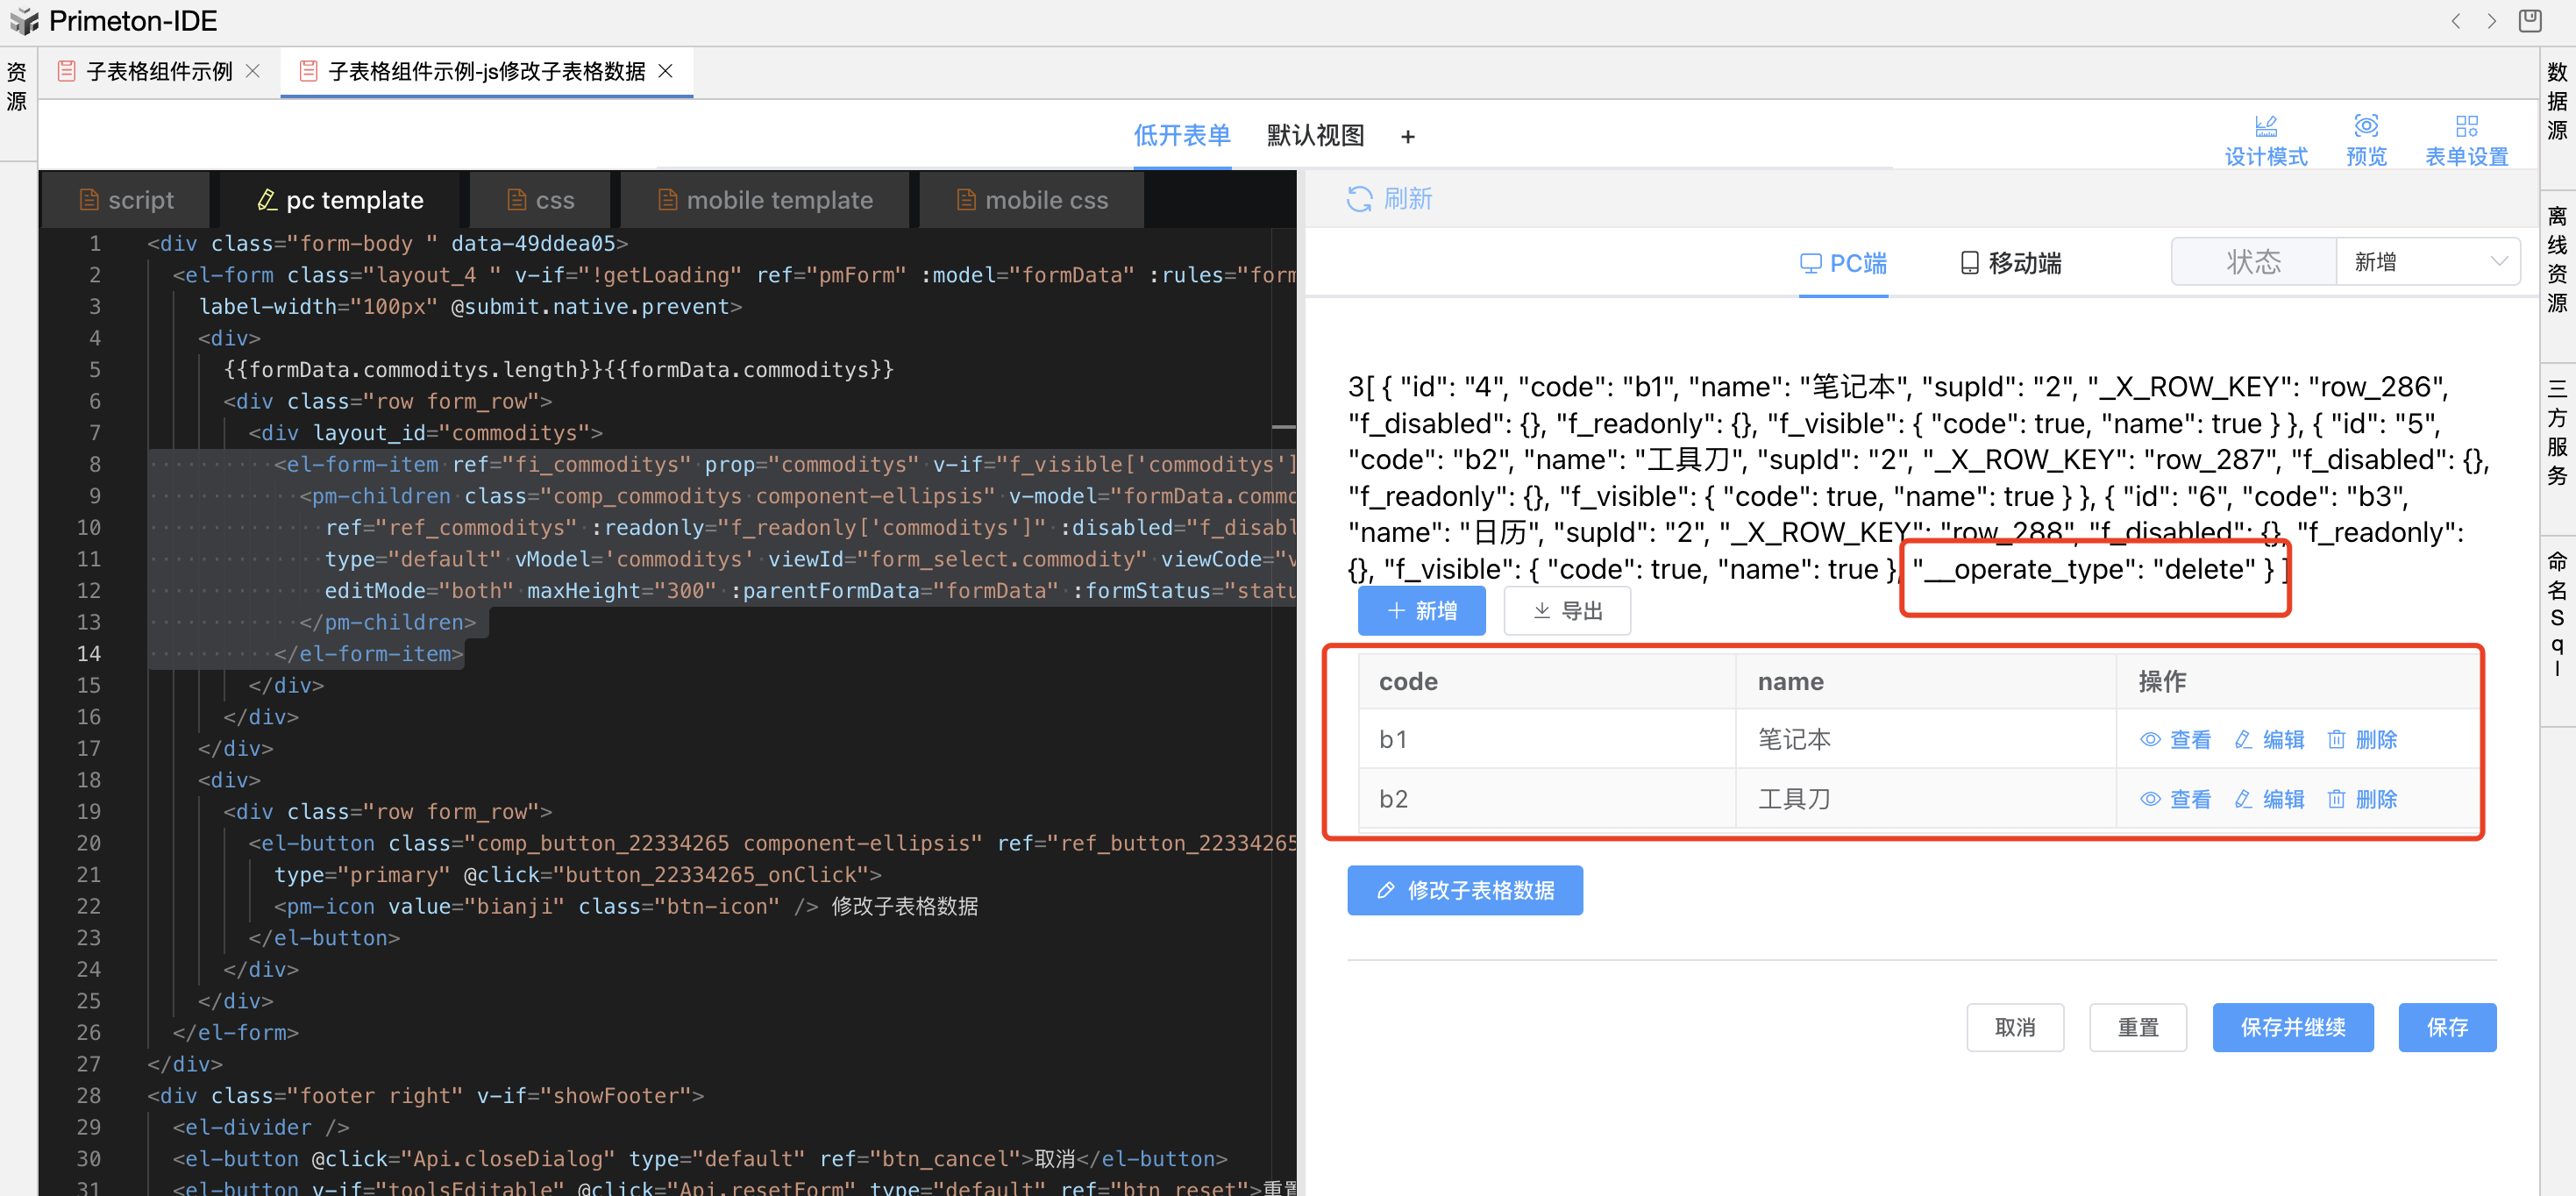Image resolution: width=2576 pixels, height=1196 pixels.
Task: Switch preview to PC端 view
Action: pyautogui.click(x=1842, y=263)
